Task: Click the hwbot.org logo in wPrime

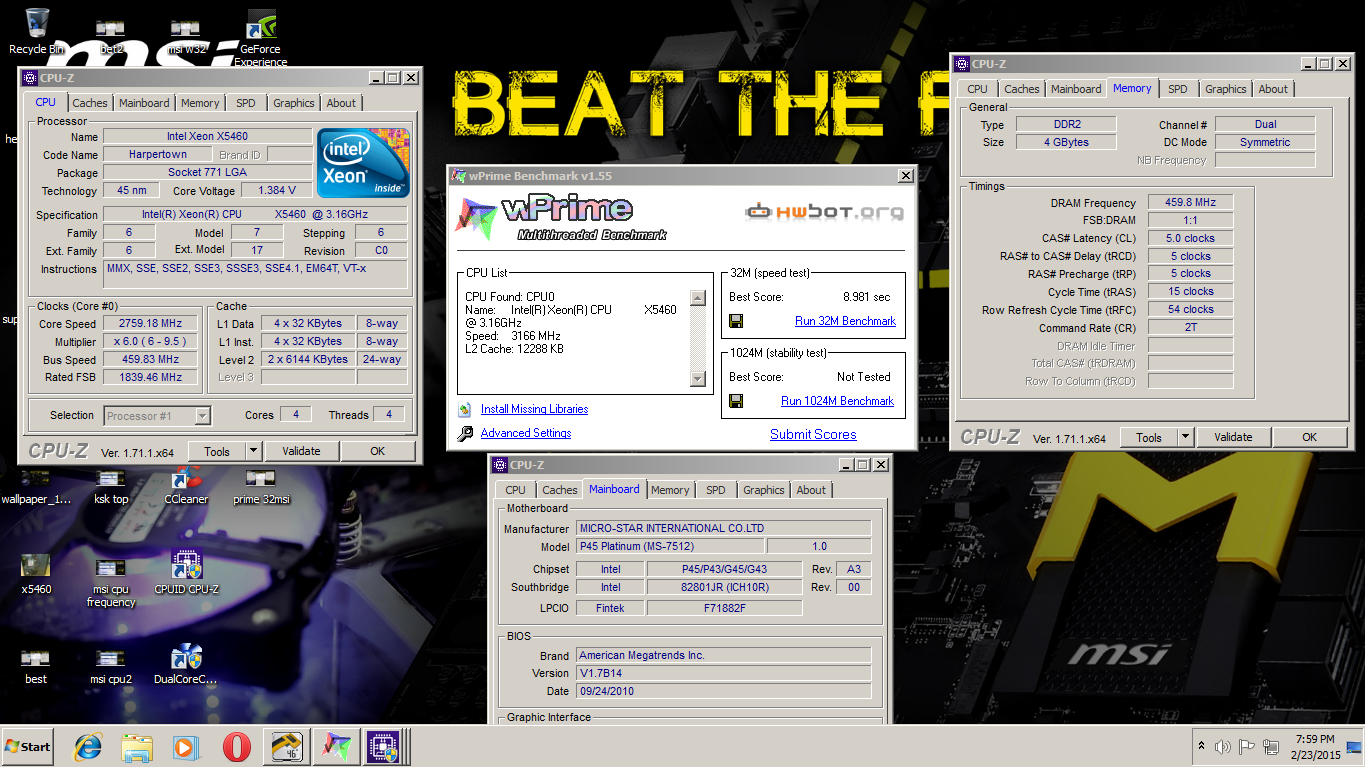Action: (x=825, y=211)
